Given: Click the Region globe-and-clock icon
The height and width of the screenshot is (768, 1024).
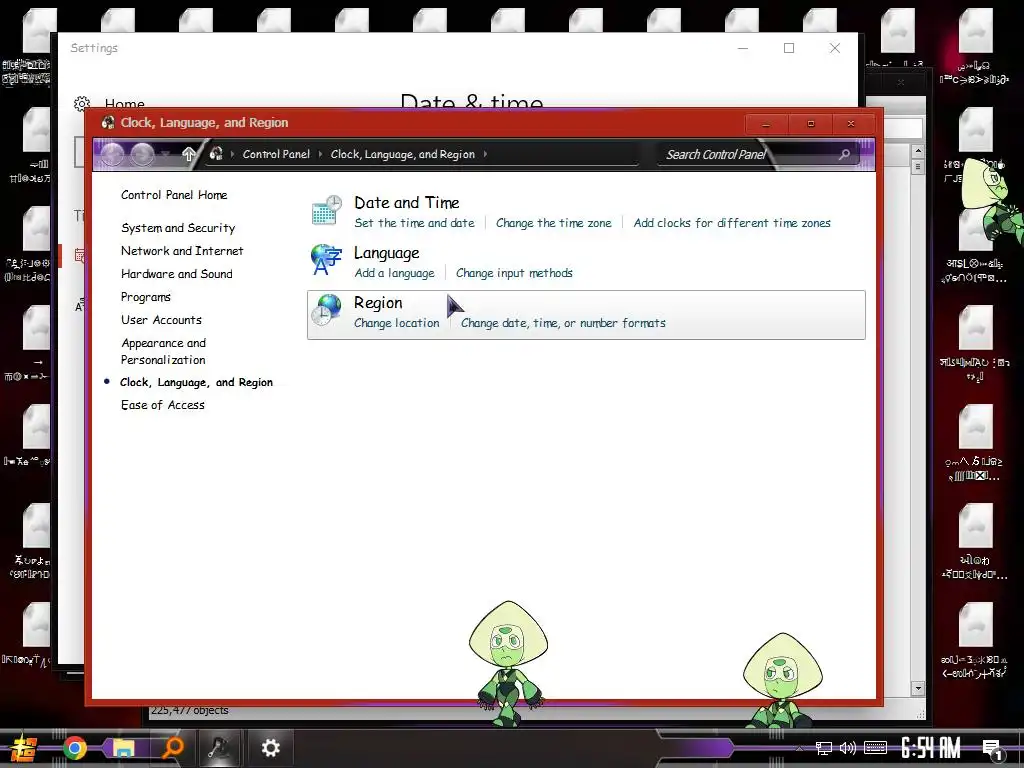Looking at the screenshot, I should pos(326,310).
